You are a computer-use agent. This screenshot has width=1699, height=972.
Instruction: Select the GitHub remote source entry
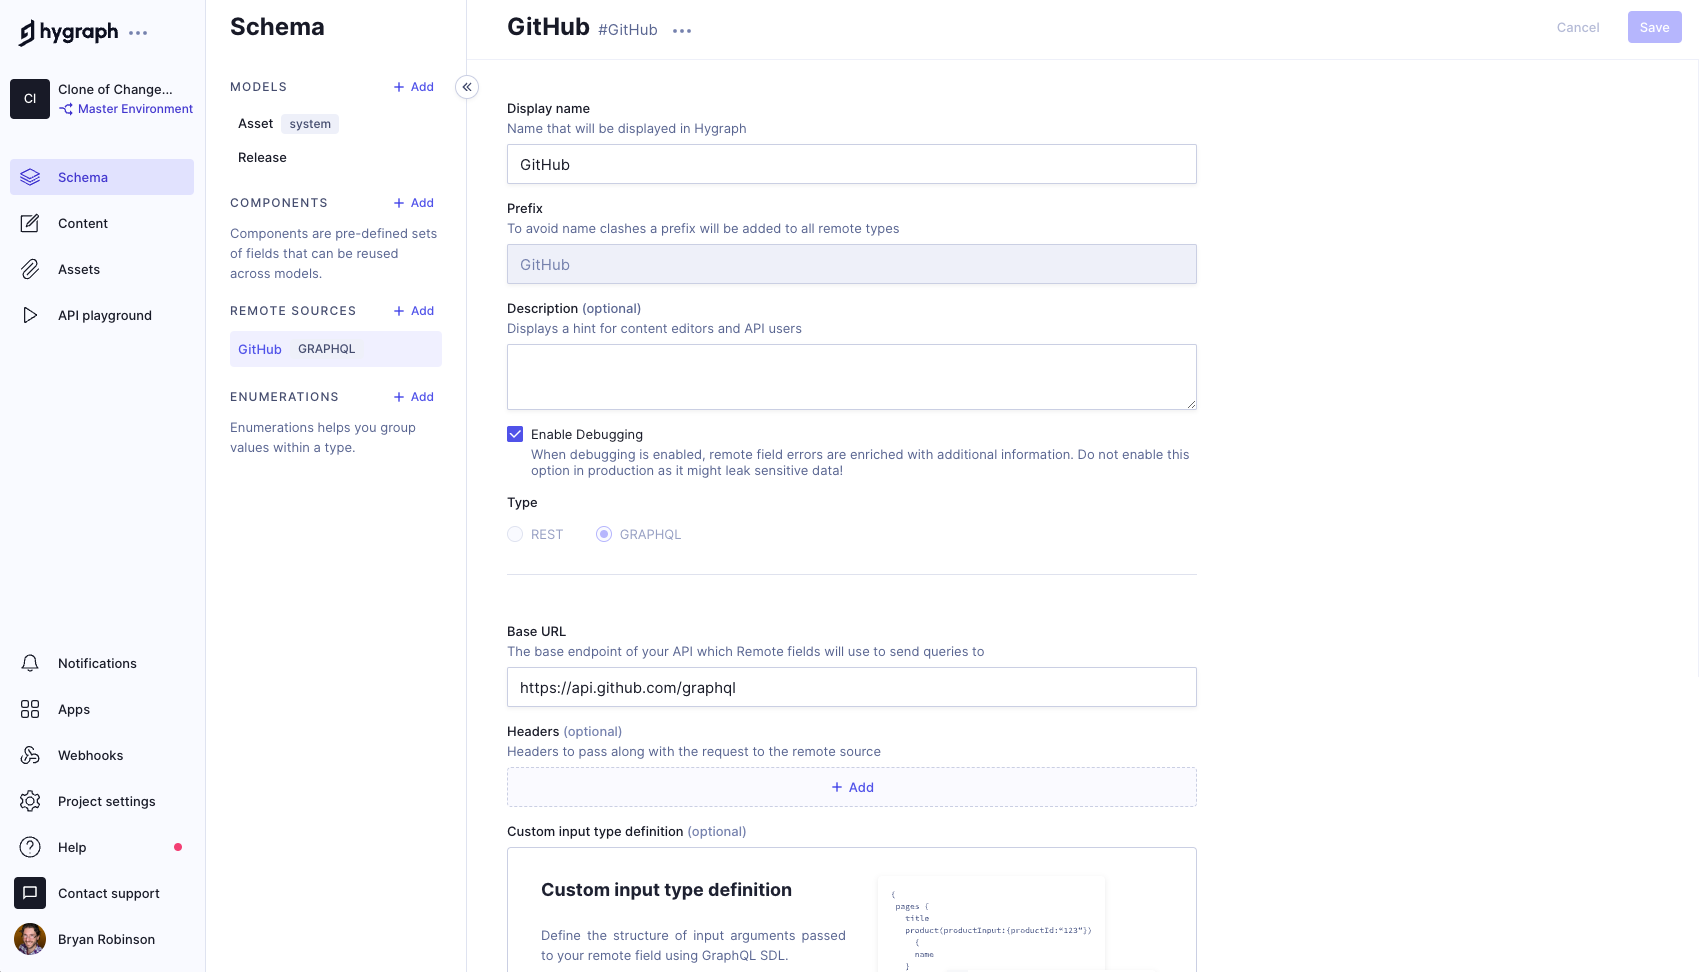click(x=260, y=349)
